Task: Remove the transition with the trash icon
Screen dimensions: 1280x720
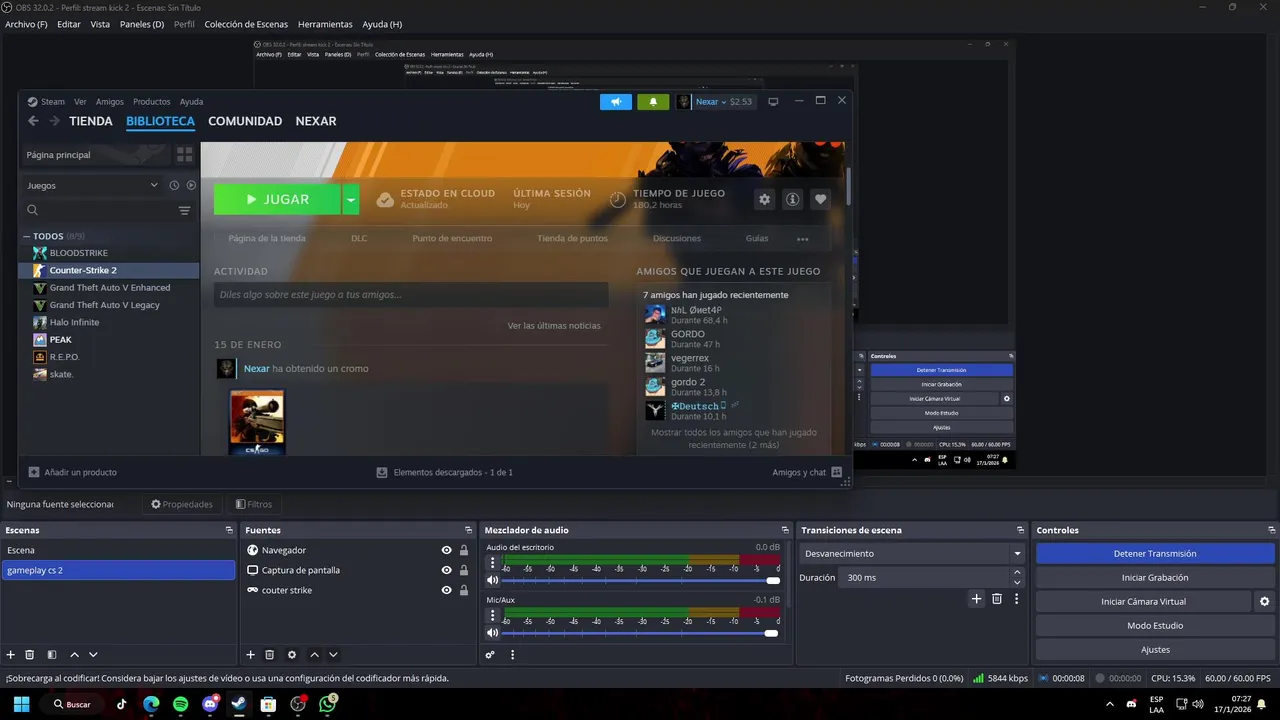Action: tap(997, 599)
